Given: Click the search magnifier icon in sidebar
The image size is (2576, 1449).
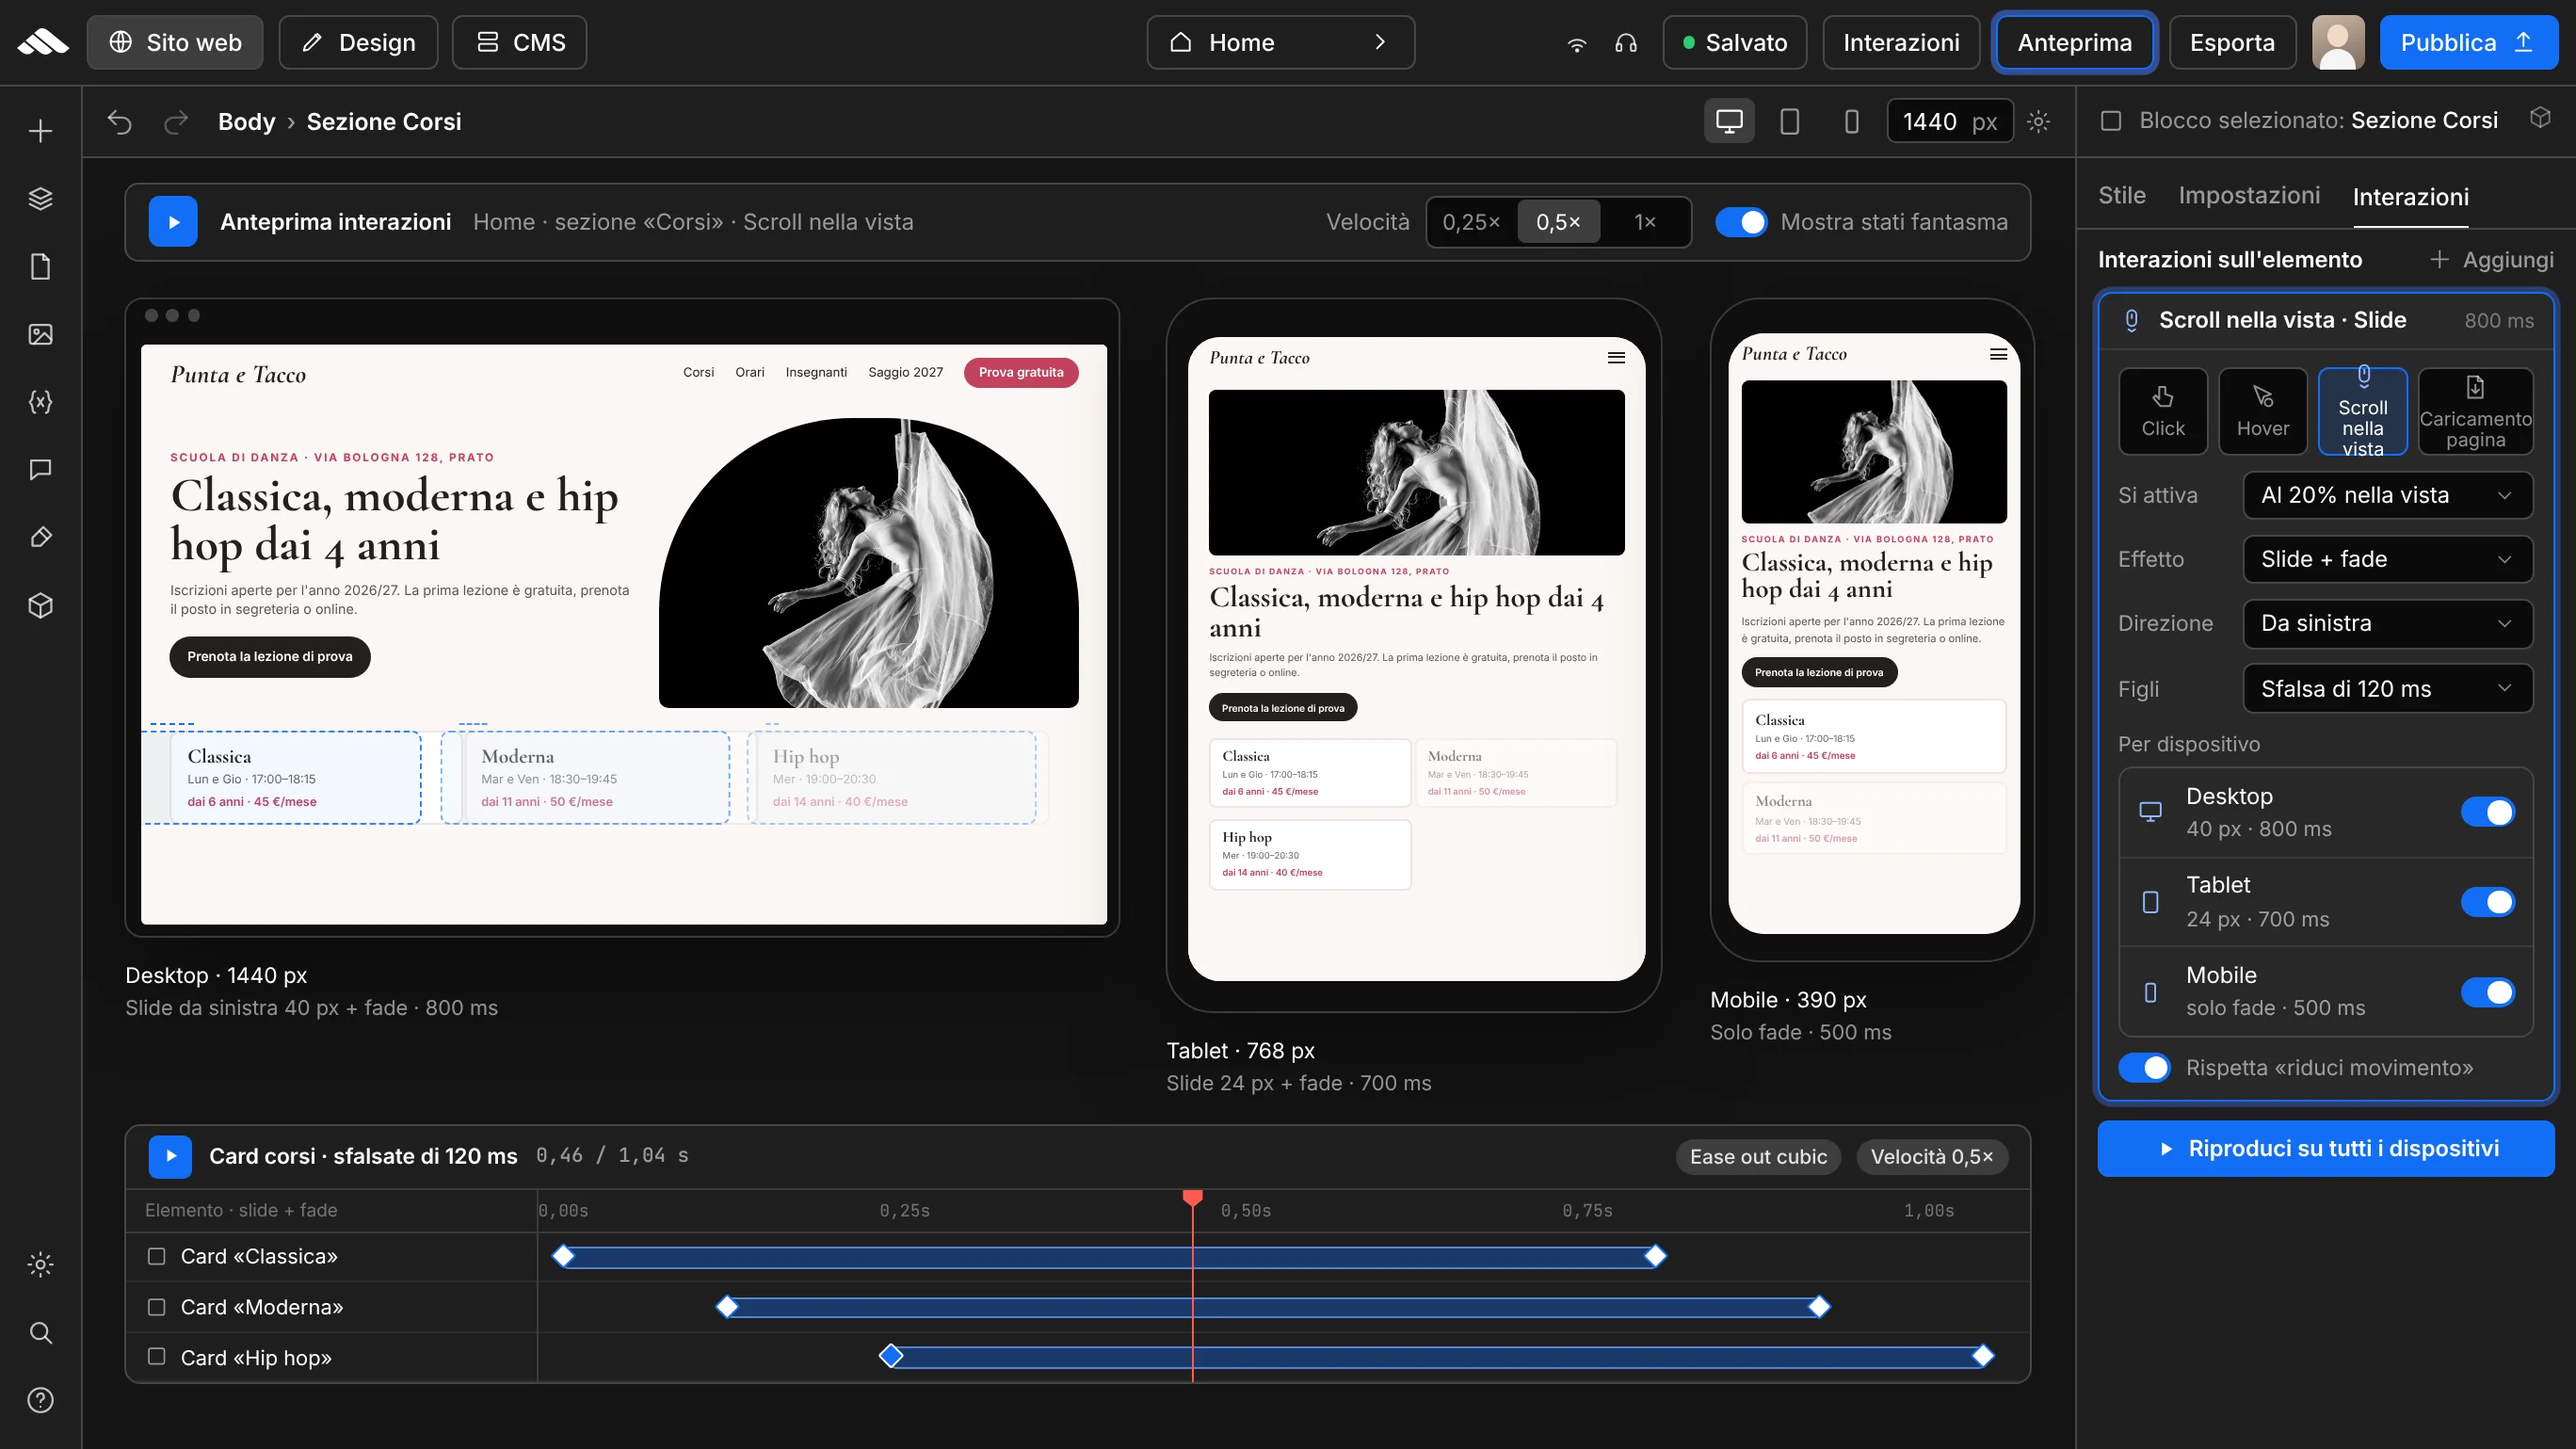Looking at the screenshot, I should point(40,1332).
